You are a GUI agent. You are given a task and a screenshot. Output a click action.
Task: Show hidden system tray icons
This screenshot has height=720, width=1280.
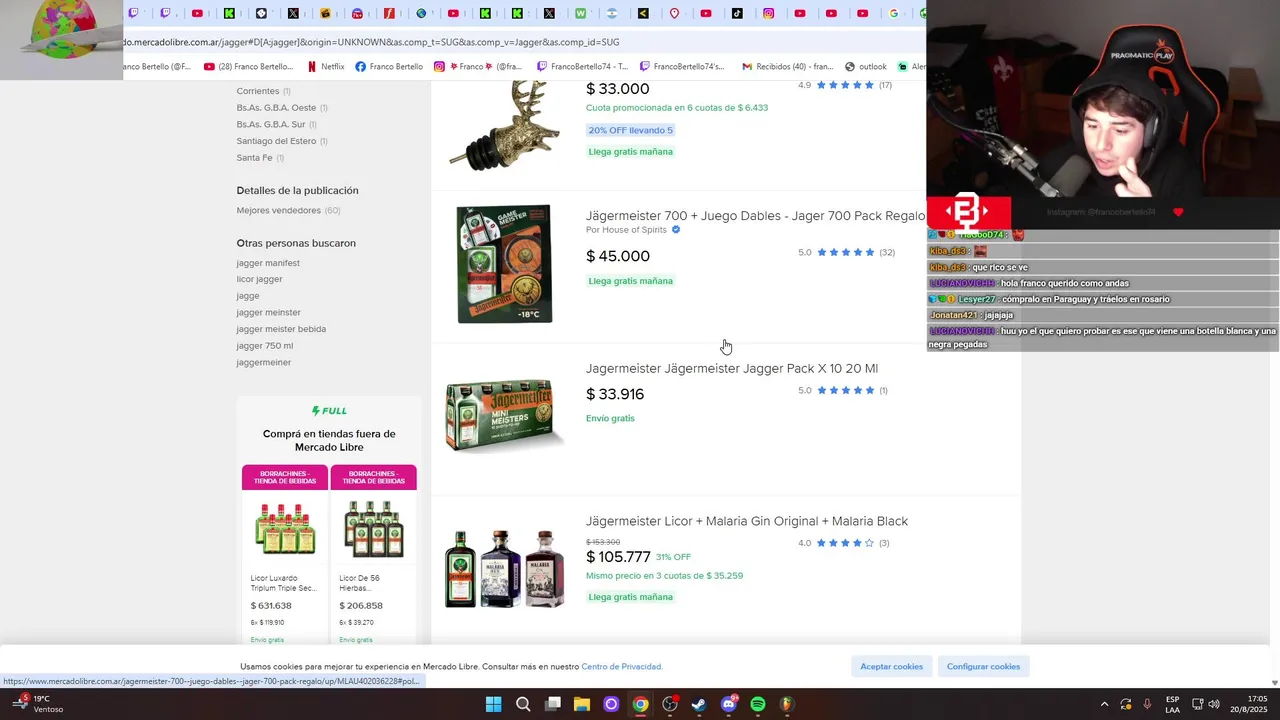click(x=1104, y=704)
